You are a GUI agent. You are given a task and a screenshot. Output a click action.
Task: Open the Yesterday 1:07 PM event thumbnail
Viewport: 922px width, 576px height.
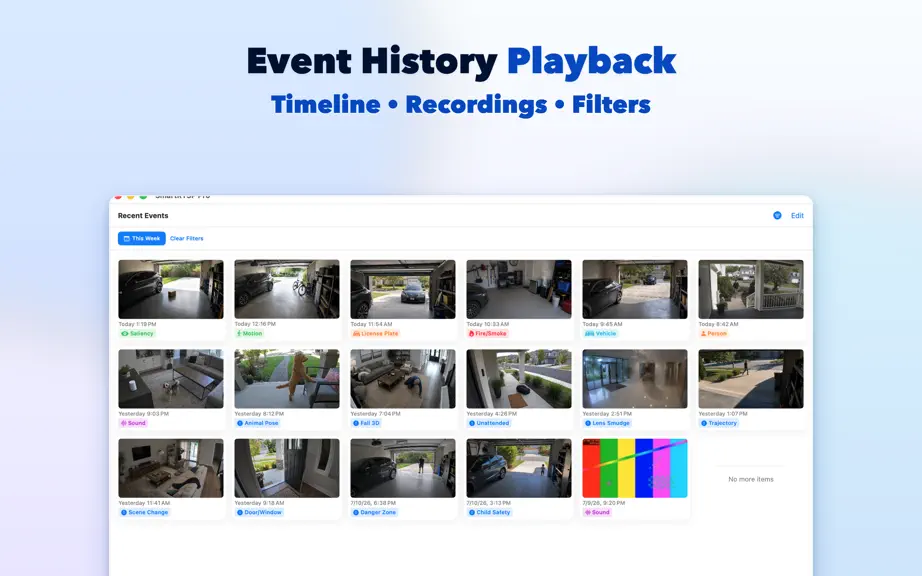[751, 379]
